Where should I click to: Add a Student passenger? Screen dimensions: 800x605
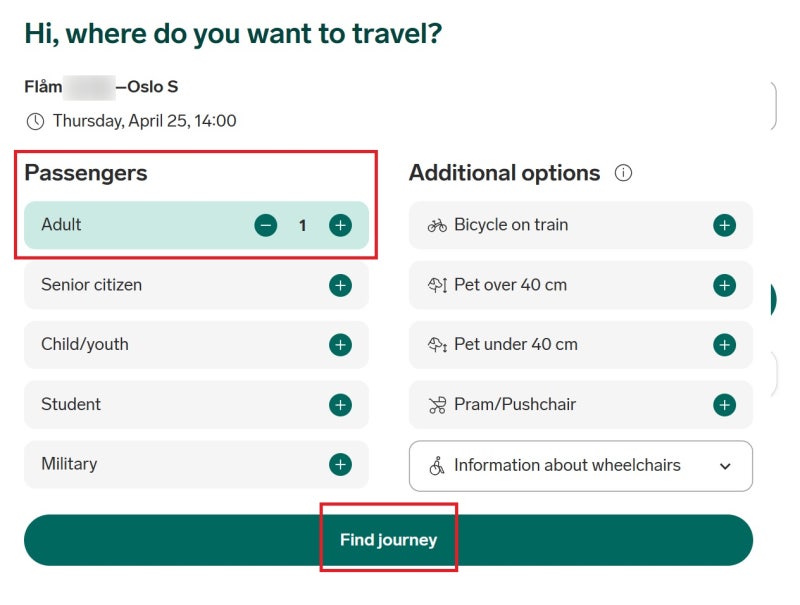tap(340, 405)
